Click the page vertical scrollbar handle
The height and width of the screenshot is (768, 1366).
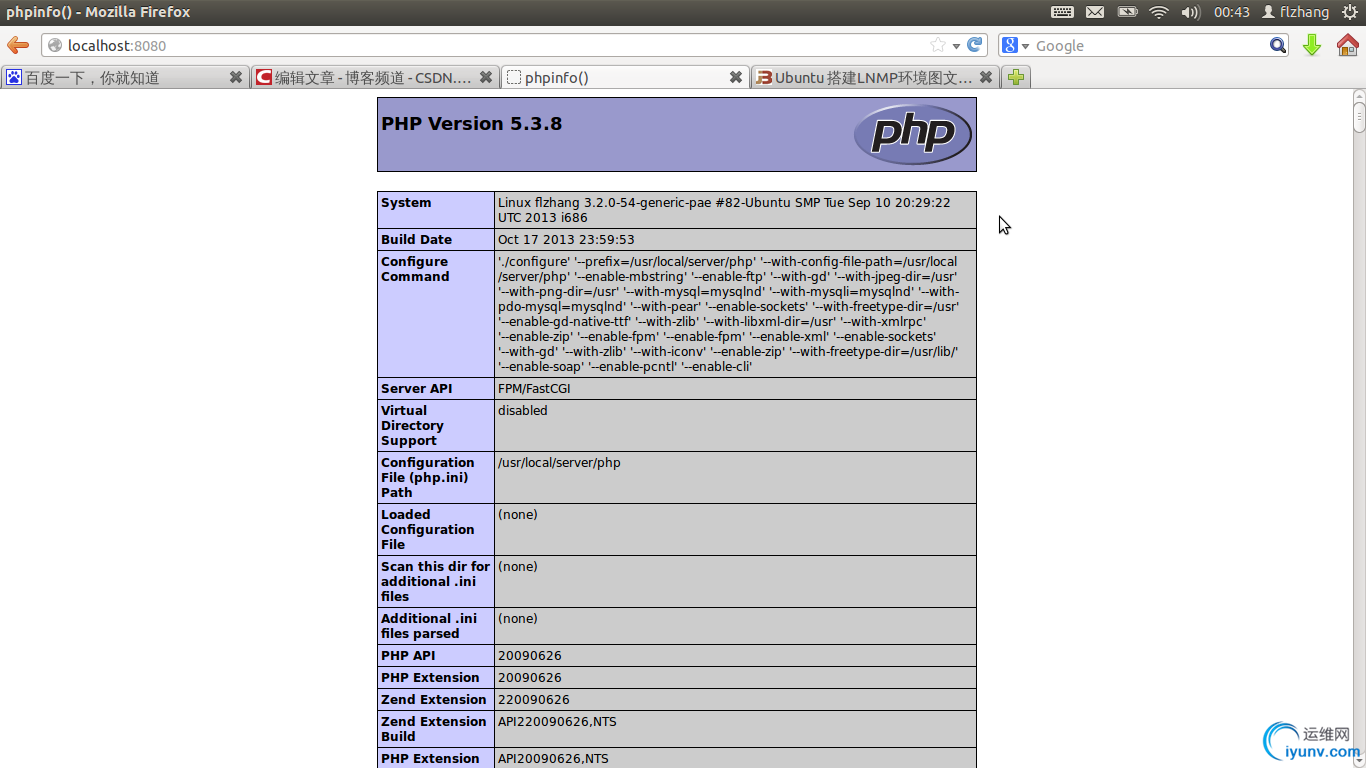coord(1359,116)
